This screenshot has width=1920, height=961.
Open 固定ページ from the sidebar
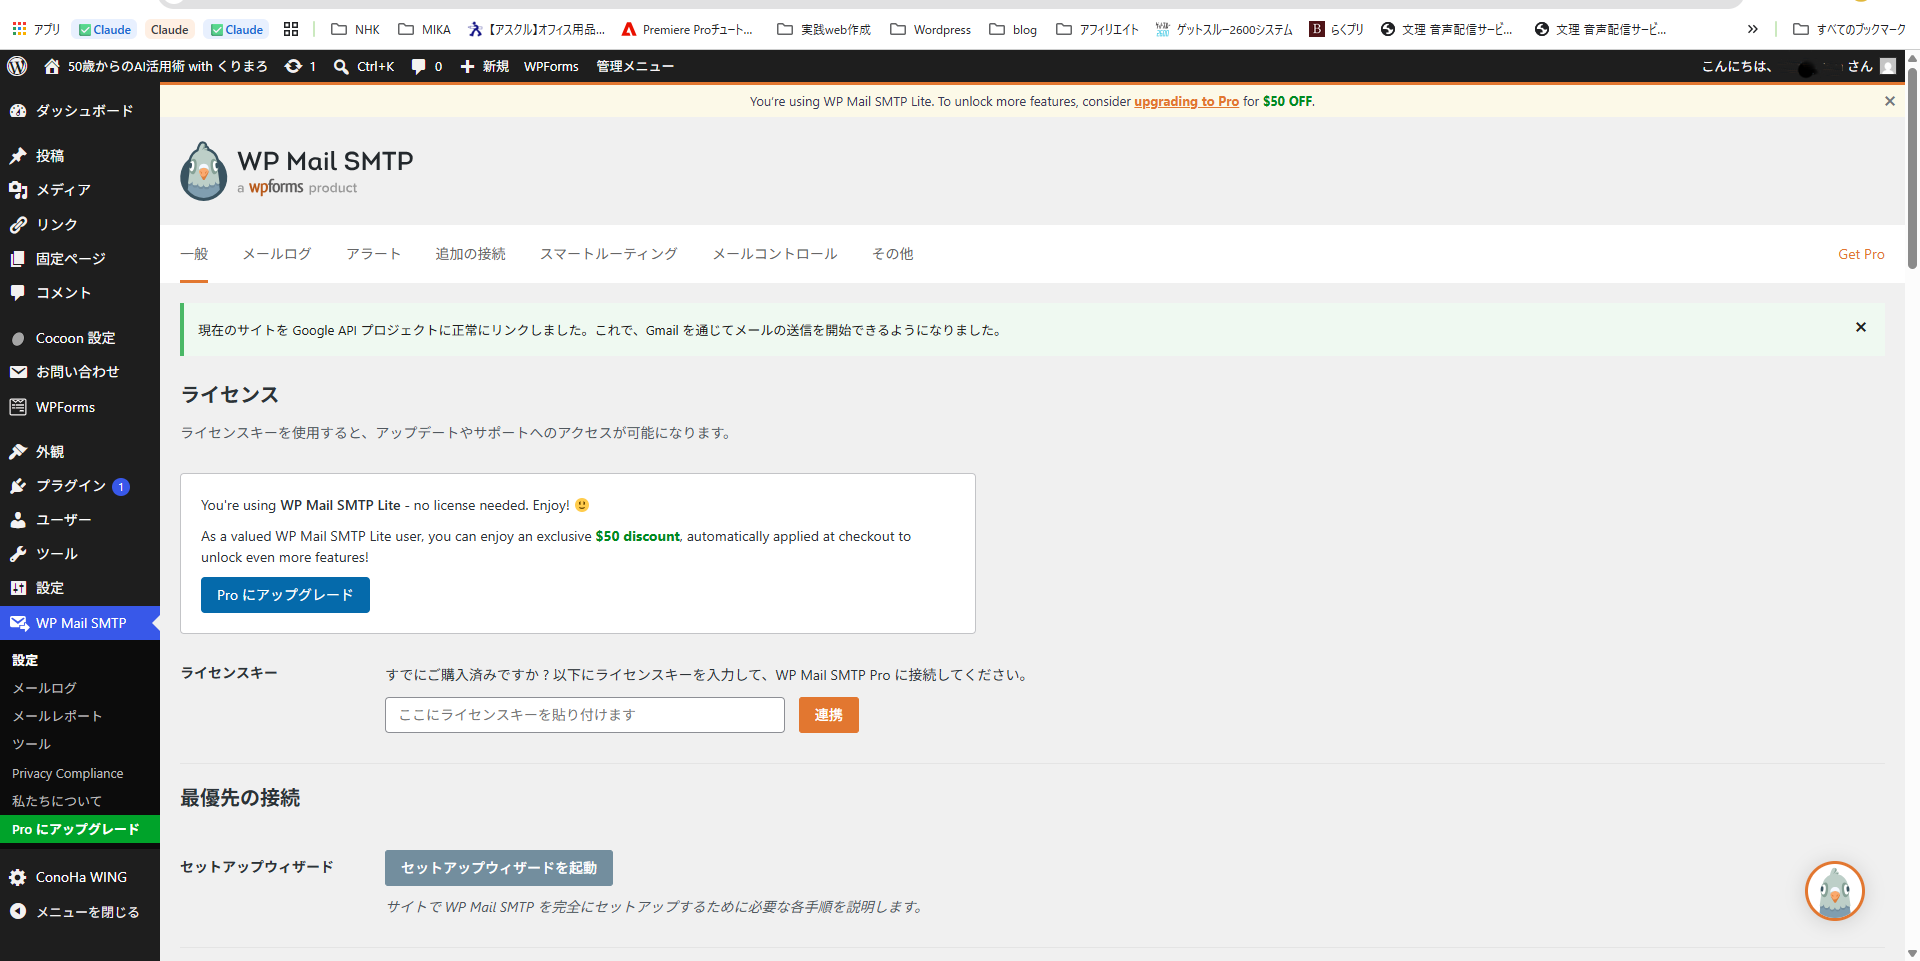pos(80,259)
